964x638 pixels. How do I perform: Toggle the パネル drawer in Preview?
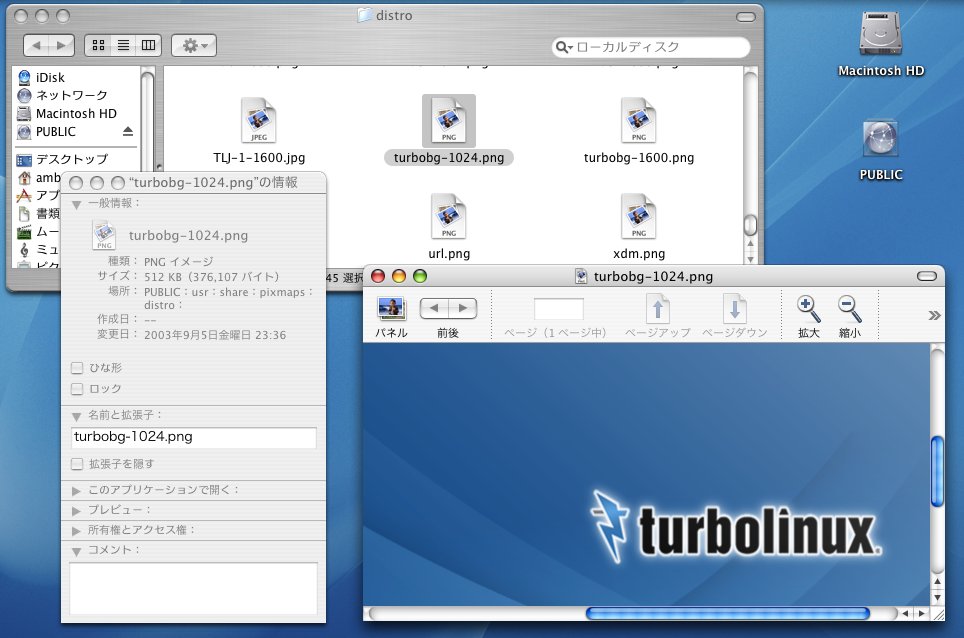[x=391, y=308]
